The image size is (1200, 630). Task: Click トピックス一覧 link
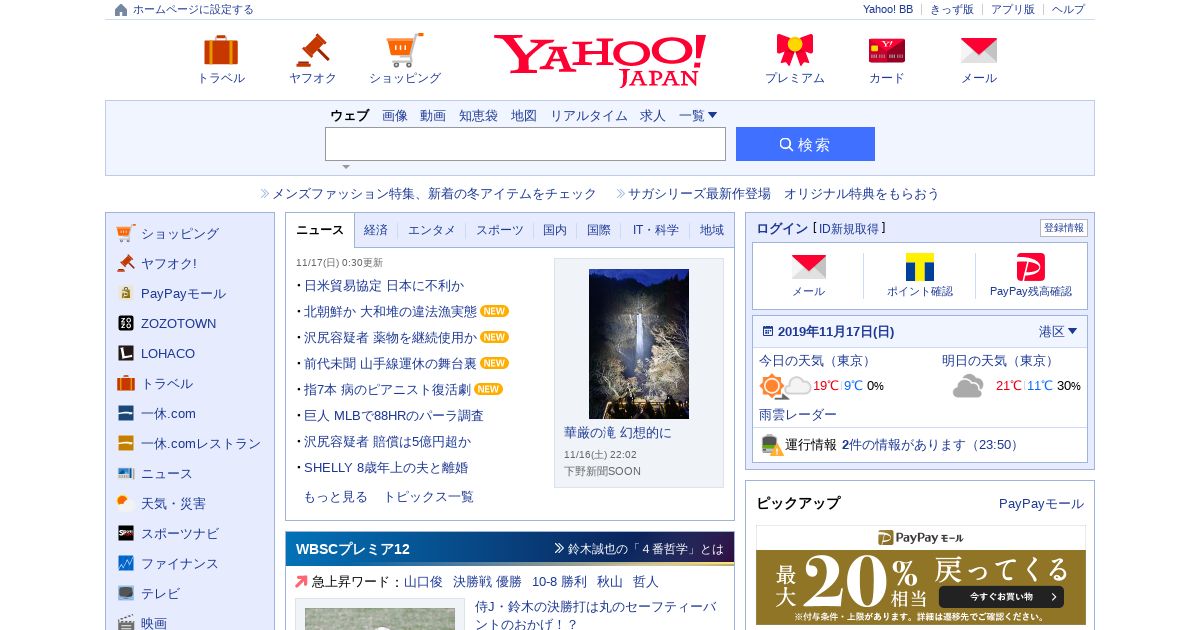click(x=428, y=497)
